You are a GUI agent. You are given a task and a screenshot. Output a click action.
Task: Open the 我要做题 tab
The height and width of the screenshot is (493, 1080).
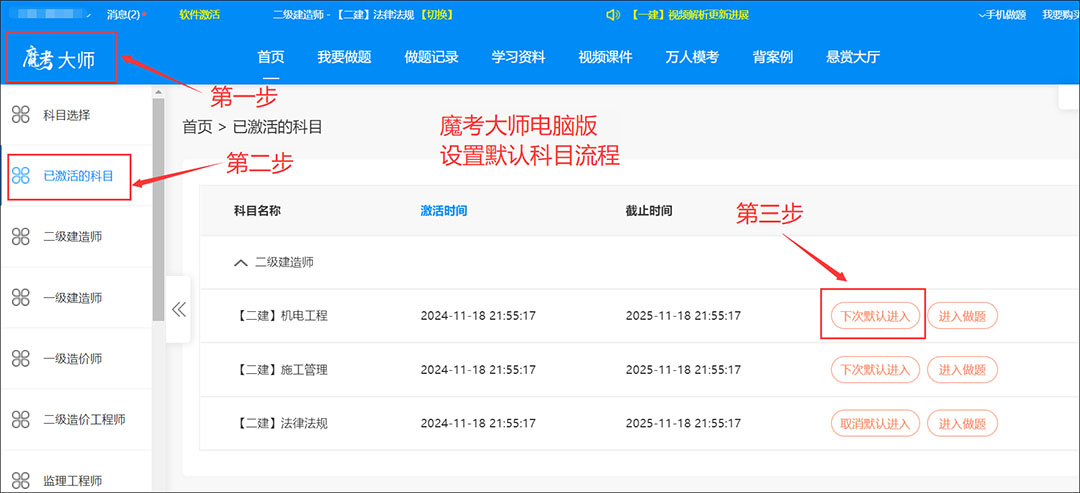[x=344, y=57]
